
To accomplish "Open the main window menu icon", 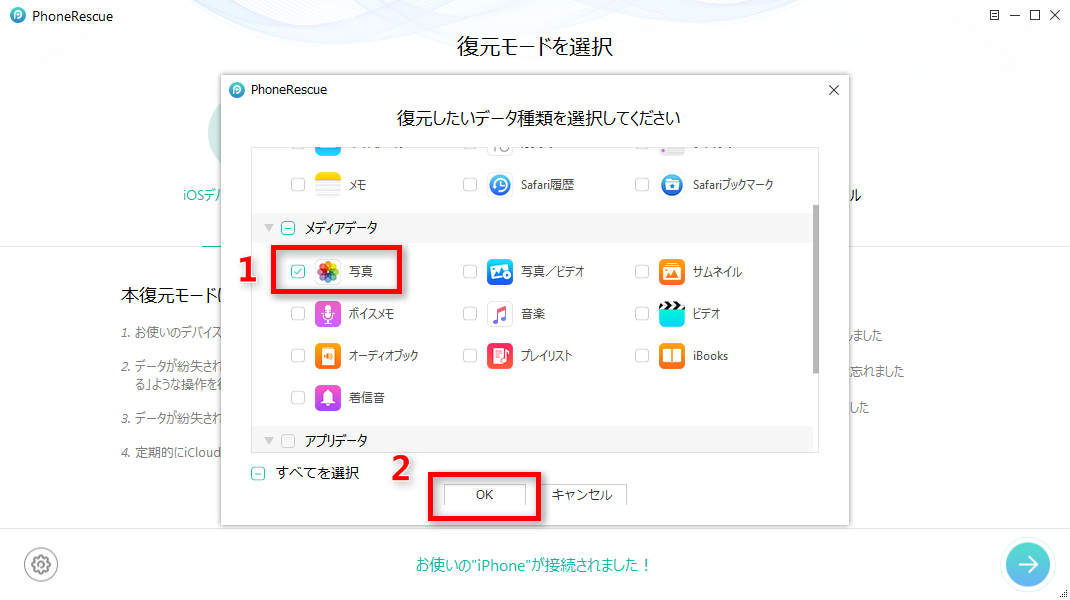I will (x=994, y=15).
